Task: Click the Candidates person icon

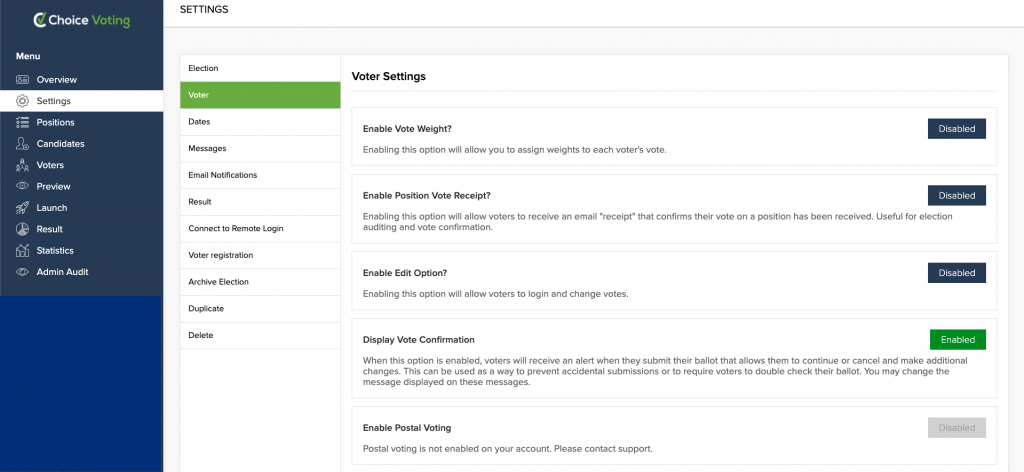Action: click(22, 144)
